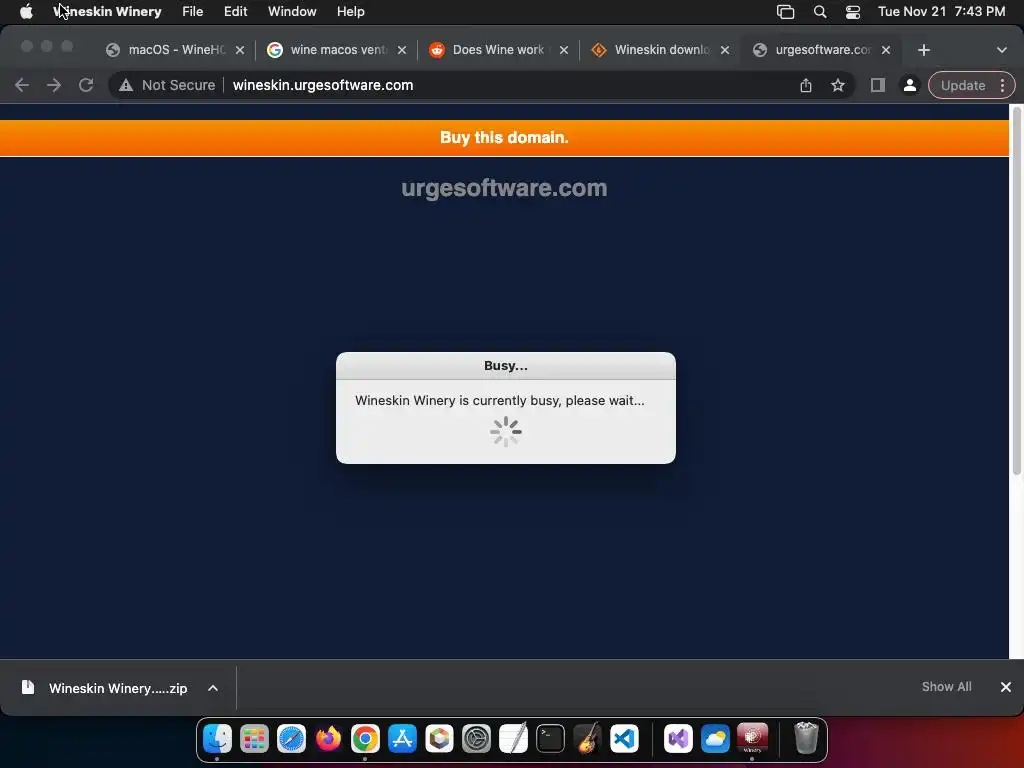Open a new browser tab
Screen dimensions: 1024x768
923,50
